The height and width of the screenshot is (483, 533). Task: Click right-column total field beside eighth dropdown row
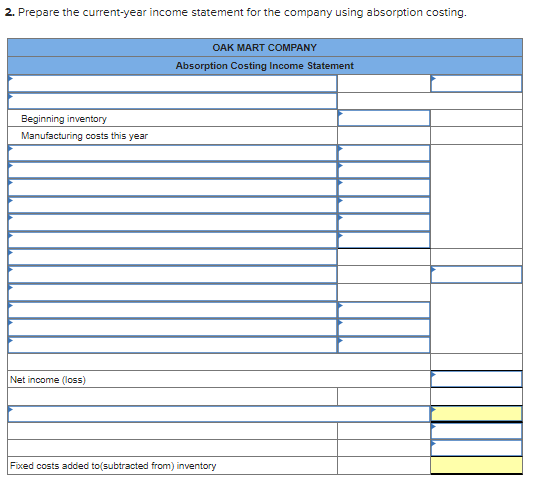pyautogui.click(x=476, y=275)
